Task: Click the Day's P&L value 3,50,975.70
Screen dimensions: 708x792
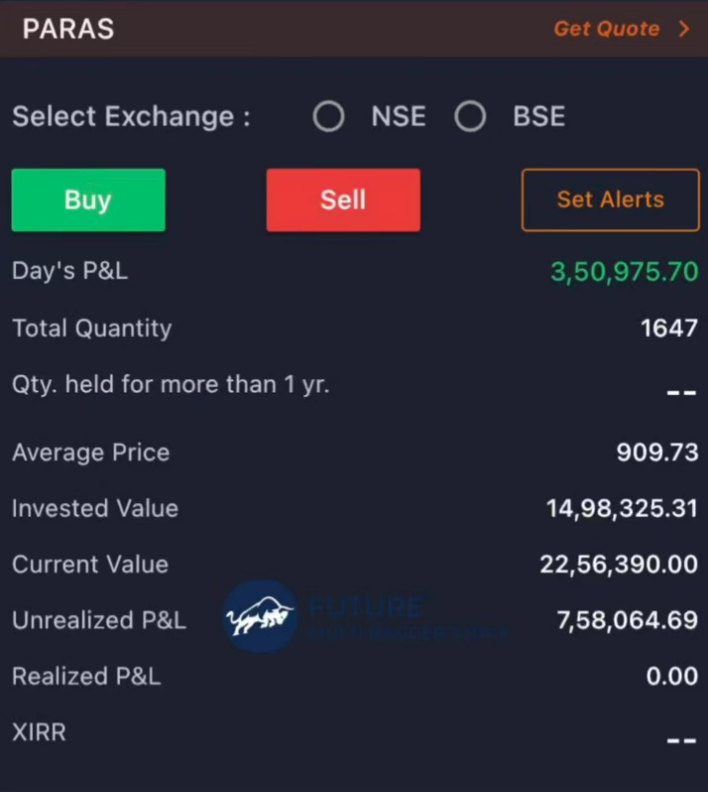Action: (624, 271)
